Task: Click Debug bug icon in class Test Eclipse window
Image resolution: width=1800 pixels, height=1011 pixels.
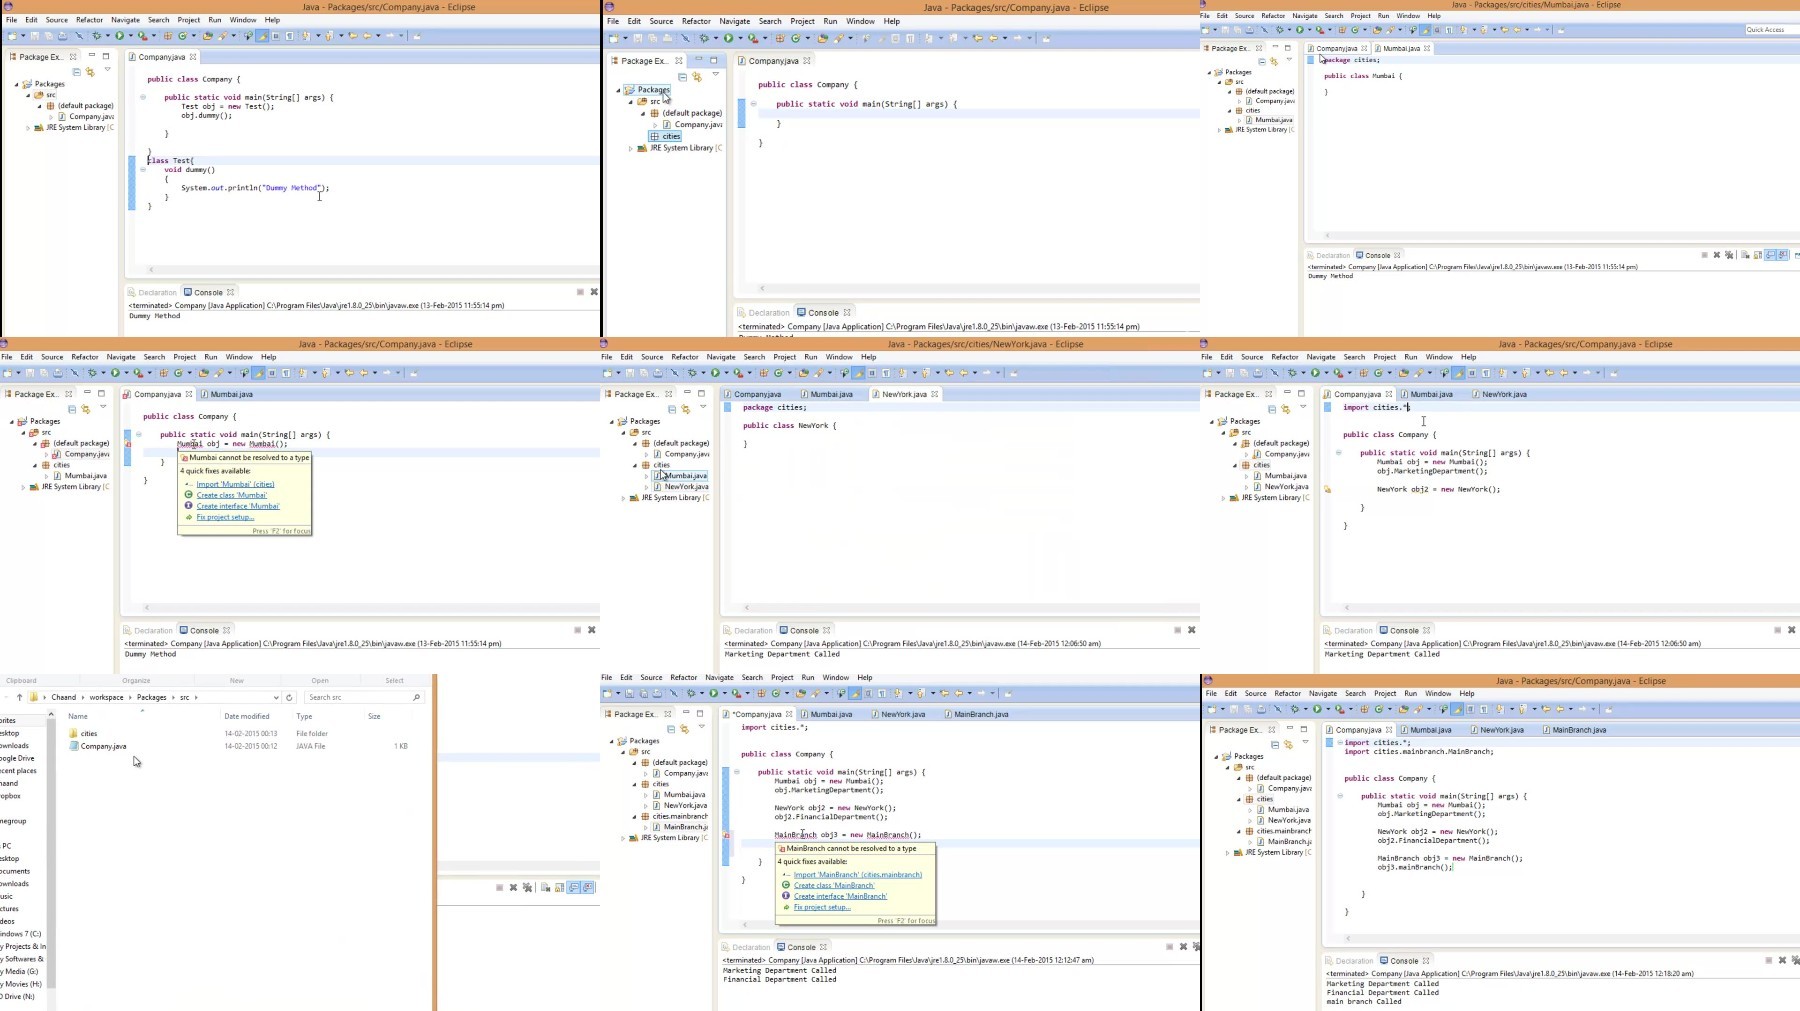Action: pyautogui.click(x=97, y=36)
